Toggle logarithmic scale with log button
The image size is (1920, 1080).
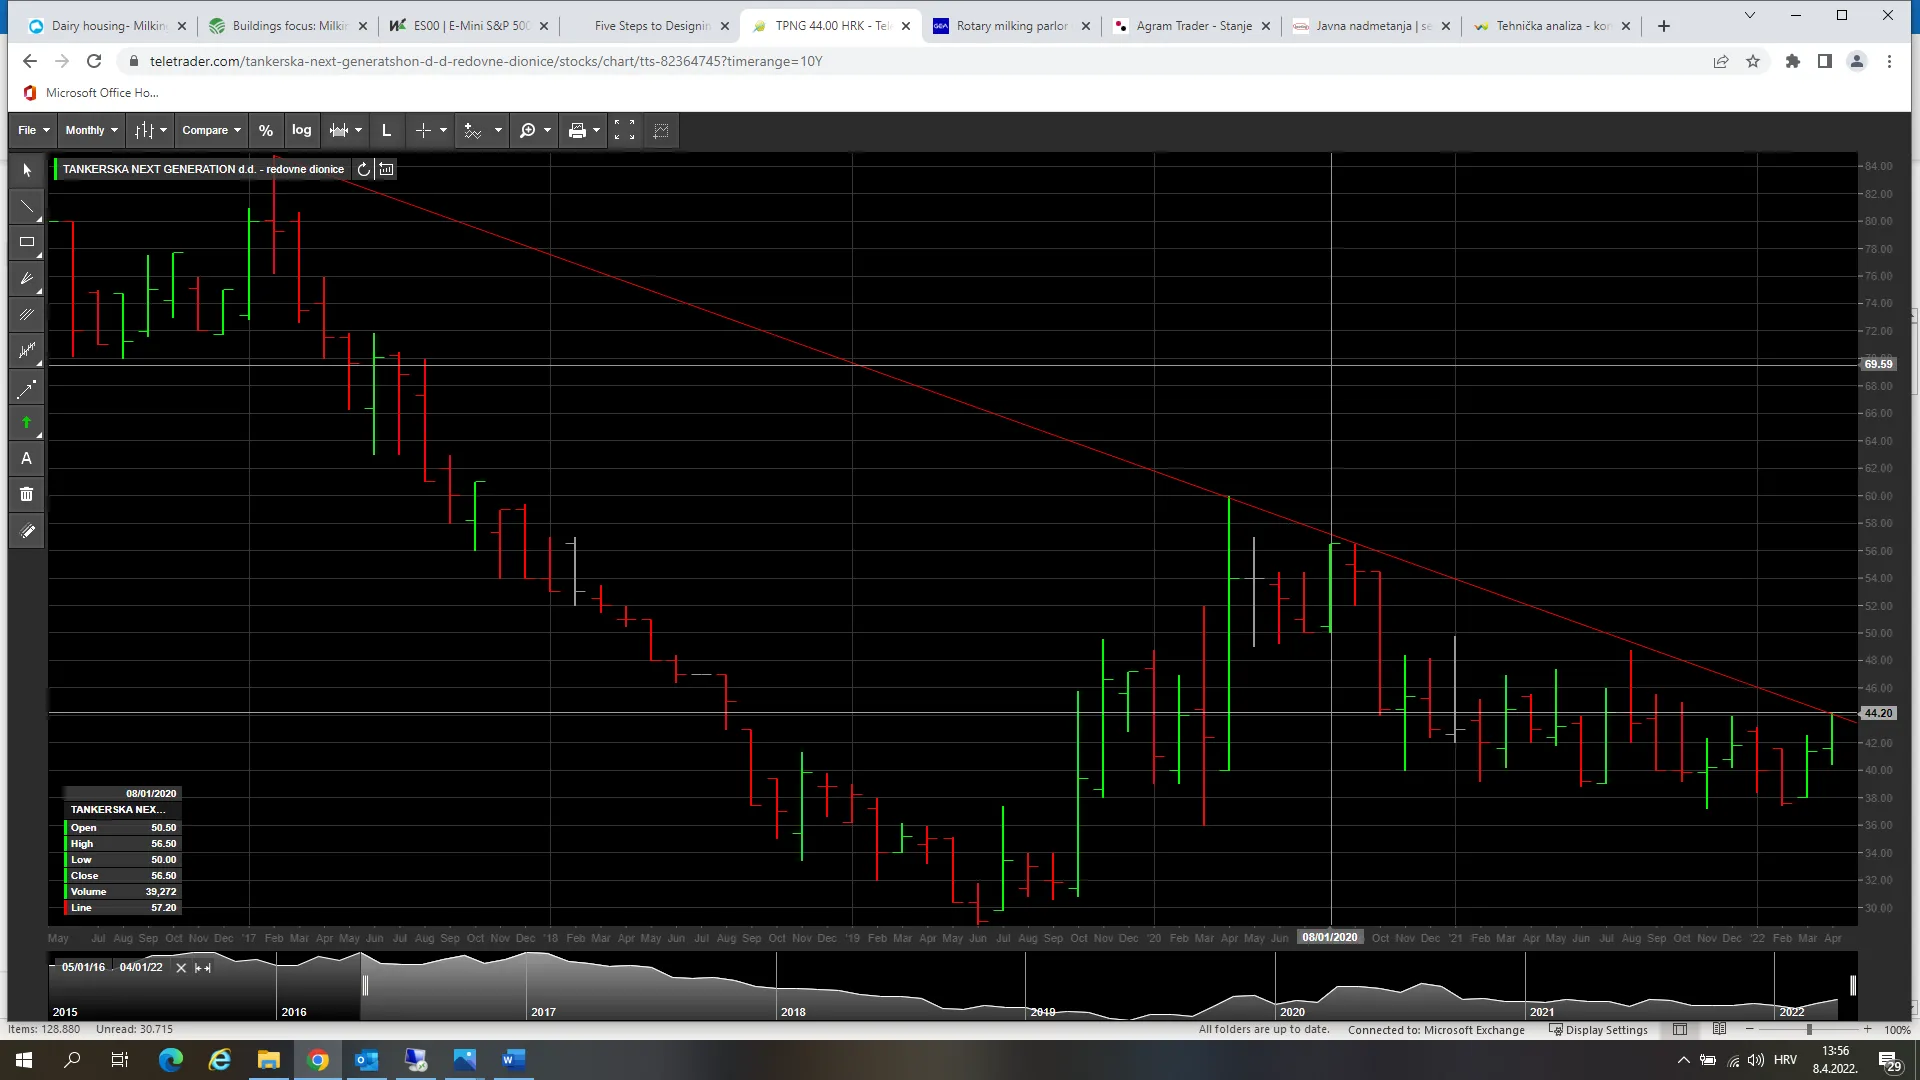click(301, 130)
